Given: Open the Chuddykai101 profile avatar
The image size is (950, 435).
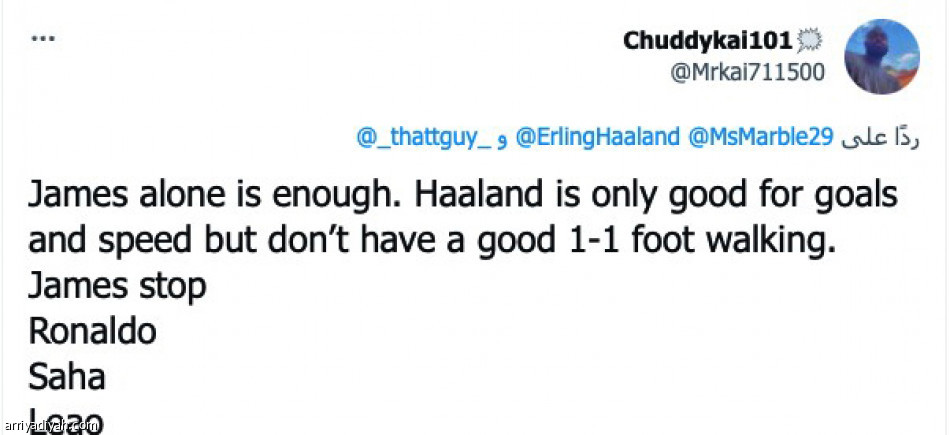Looking at the screenshot, I should coord(882,56).
